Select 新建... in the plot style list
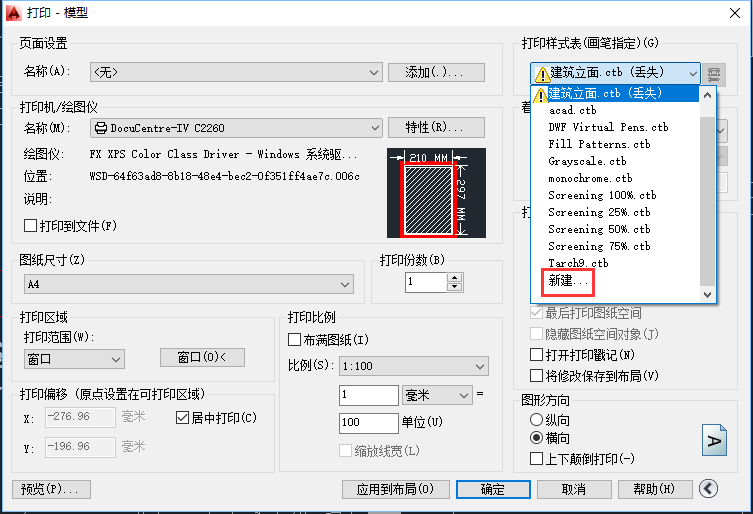Image resolution: width=753 pixels, height=514 pixels. (x=568, y=282)
